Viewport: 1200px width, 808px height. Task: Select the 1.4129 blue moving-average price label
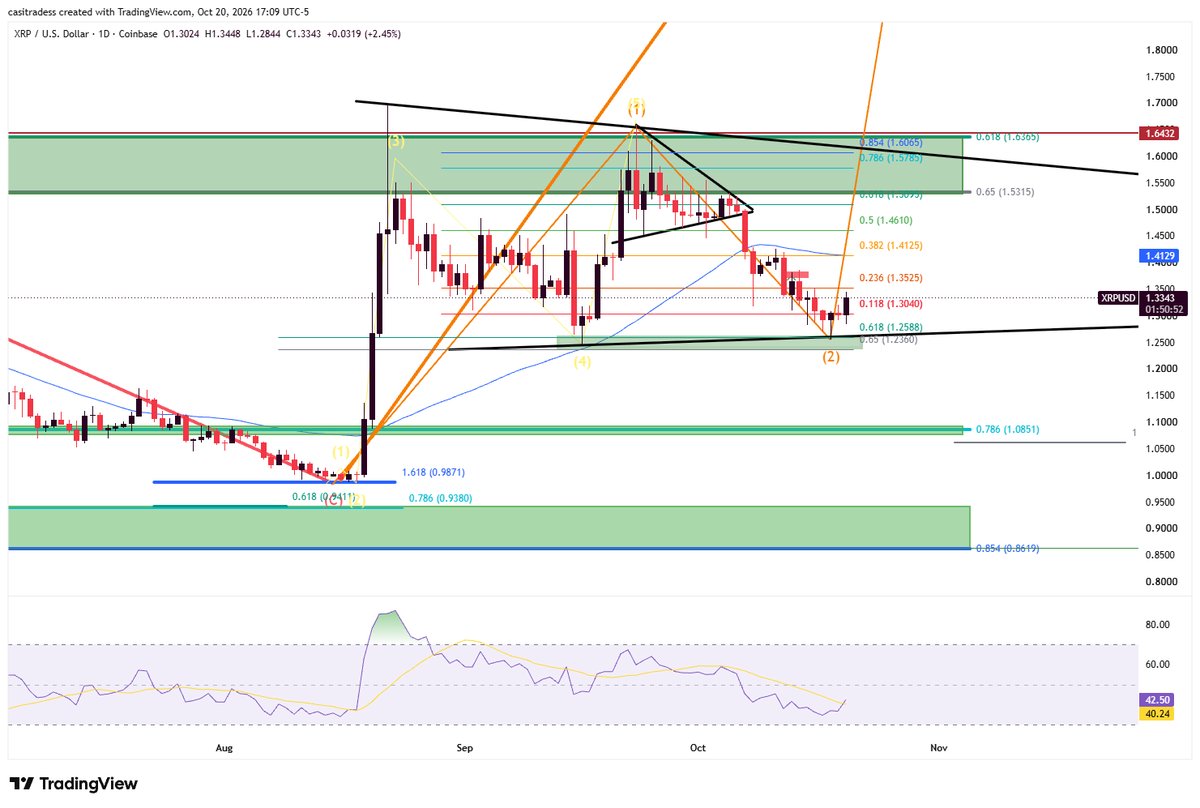1162,256
